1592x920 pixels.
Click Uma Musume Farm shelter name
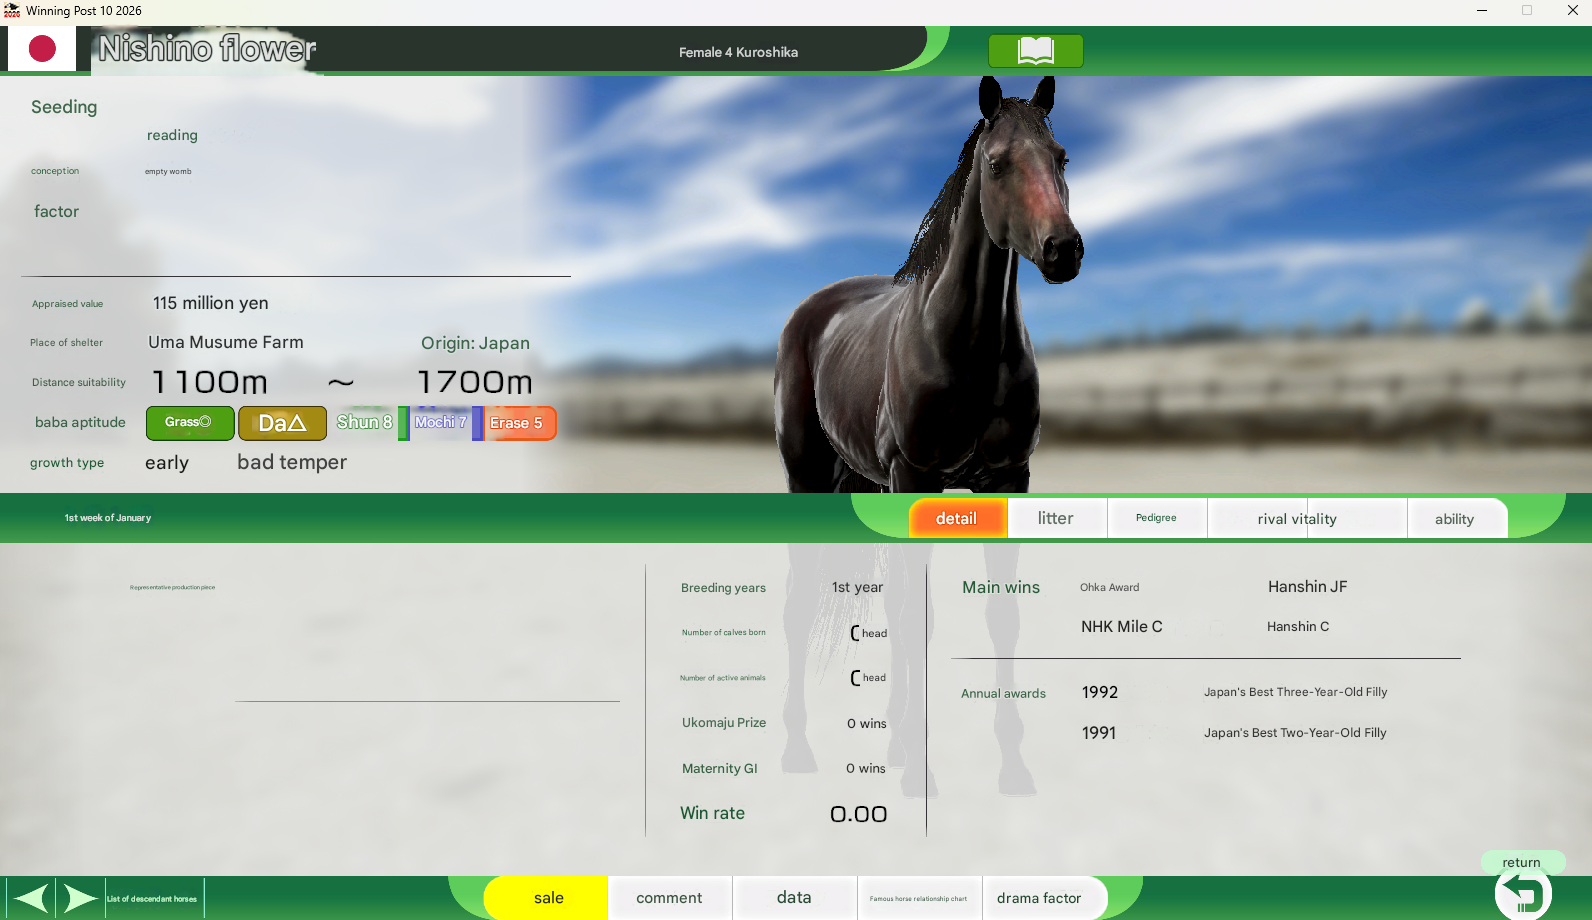226,342
